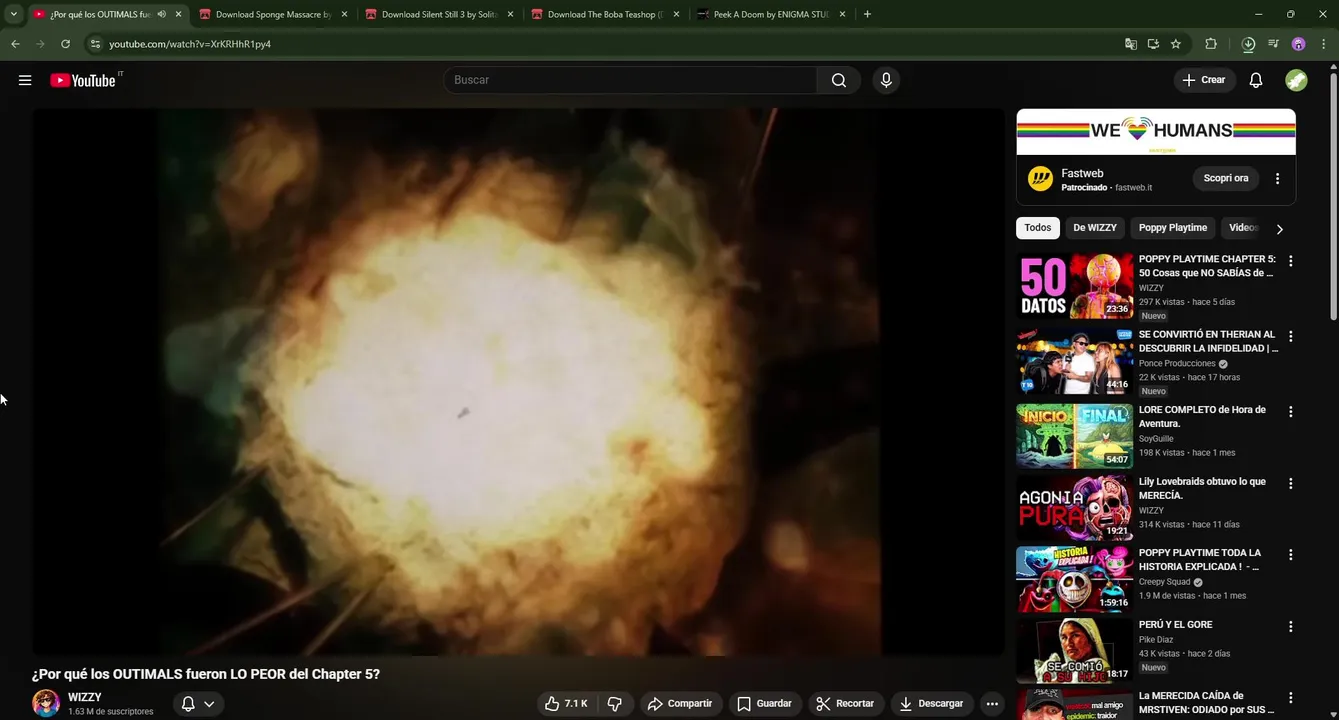Open browser extensions puzzle icon

pyautogui.click(x=1211, y=44)
